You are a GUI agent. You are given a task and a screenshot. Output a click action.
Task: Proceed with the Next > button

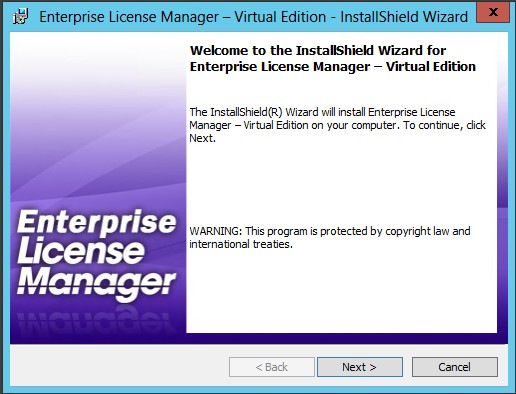click(x=360, y=367)
